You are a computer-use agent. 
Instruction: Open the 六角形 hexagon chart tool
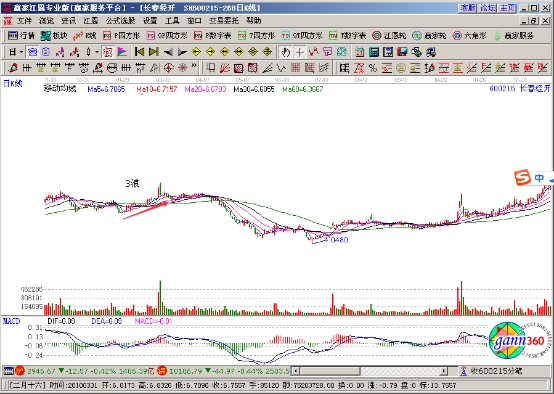[x=469, y=36]
